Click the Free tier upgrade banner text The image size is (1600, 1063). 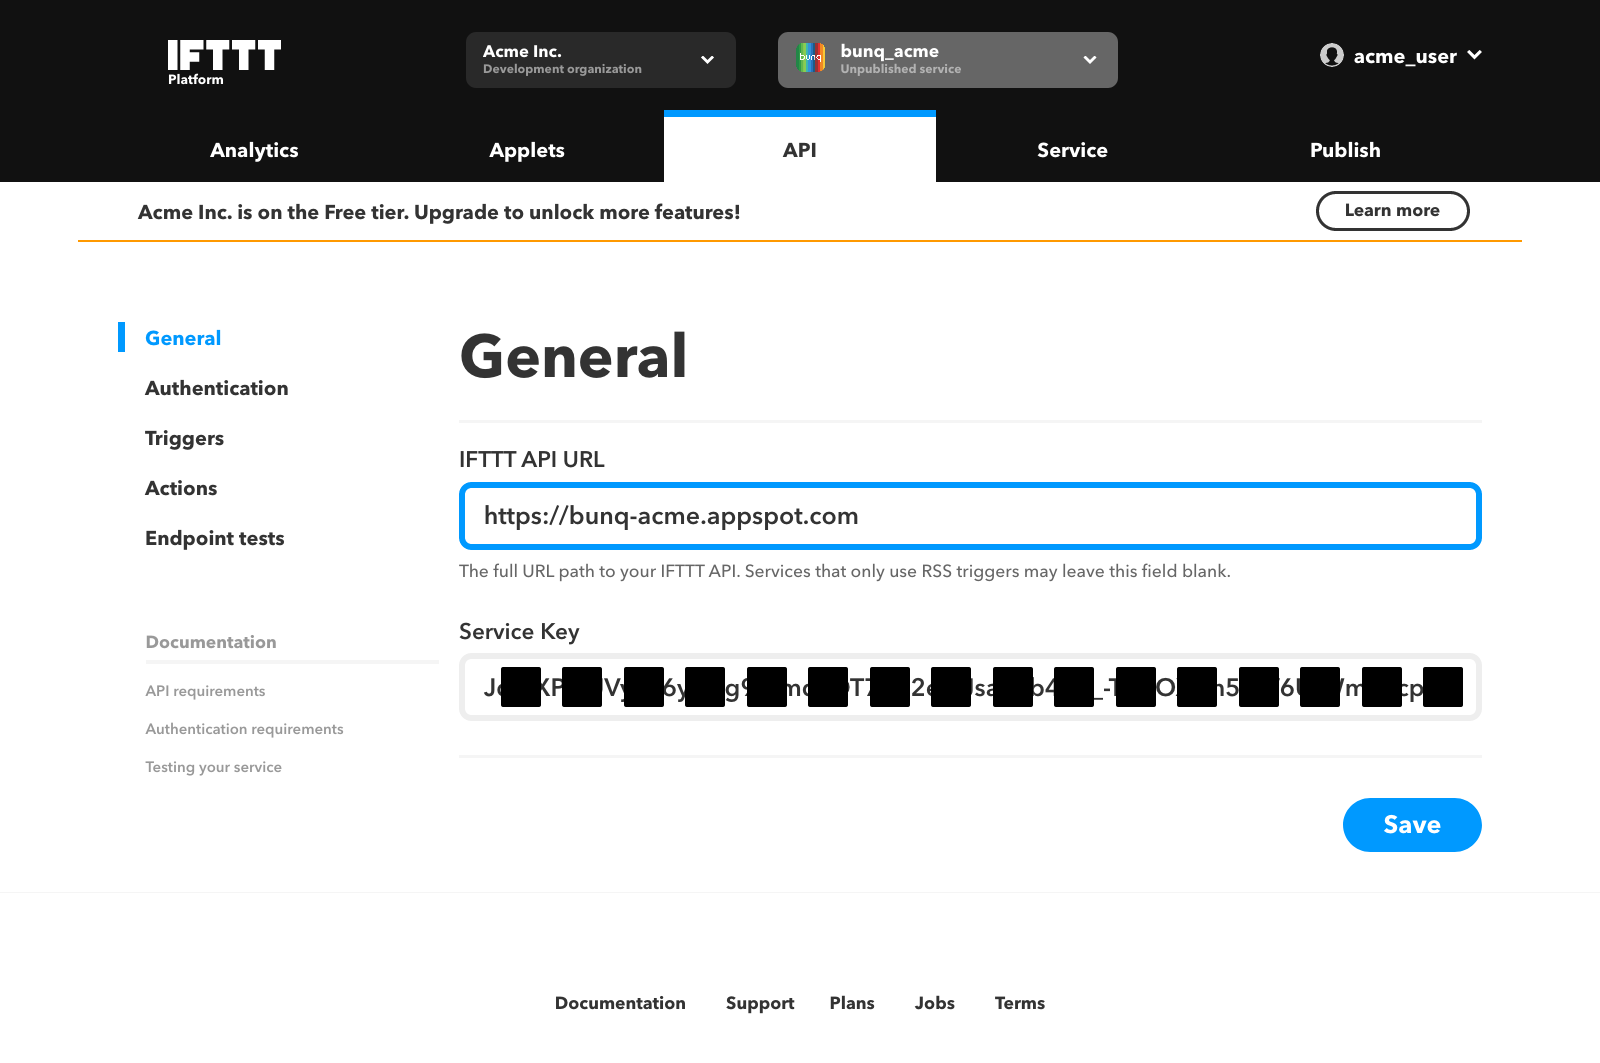pos(439,212)
